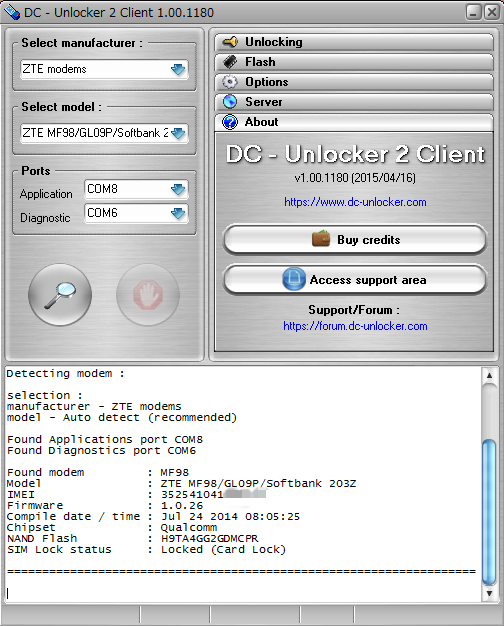Screen dimensions: 504x626
Task: Click the v1.00.1180 (2015/04/16) version text
Action: coord(355,178)
